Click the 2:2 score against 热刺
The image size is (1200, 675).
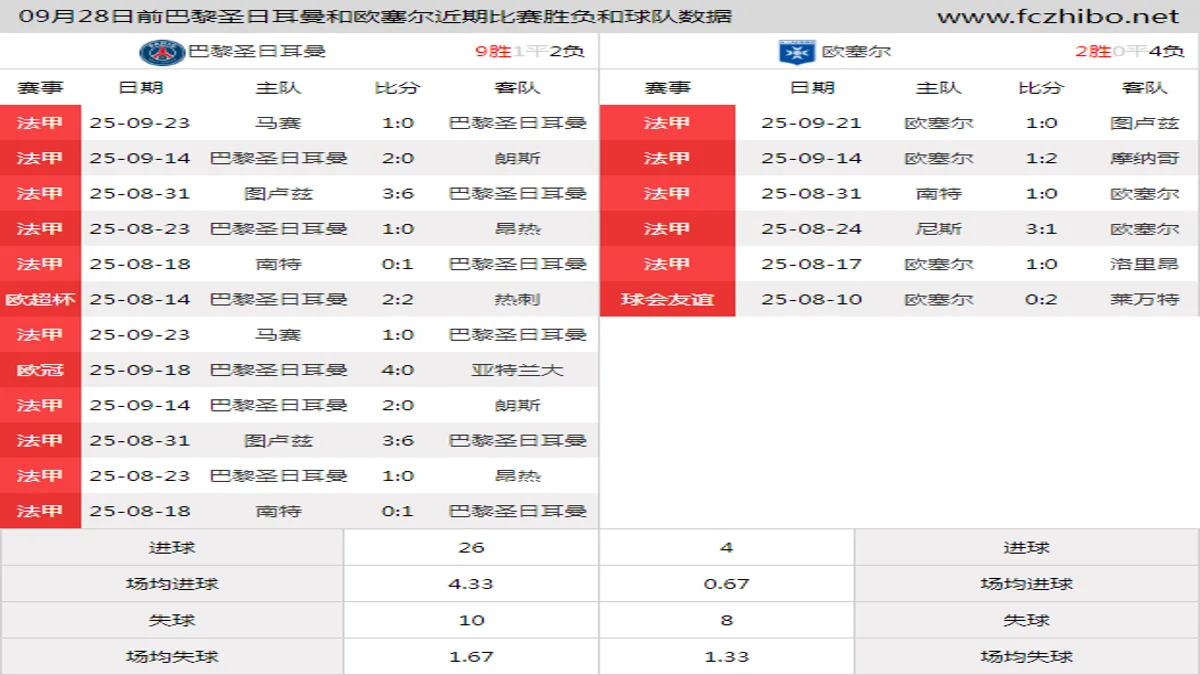pyautogui.click(x=397, y=299)
